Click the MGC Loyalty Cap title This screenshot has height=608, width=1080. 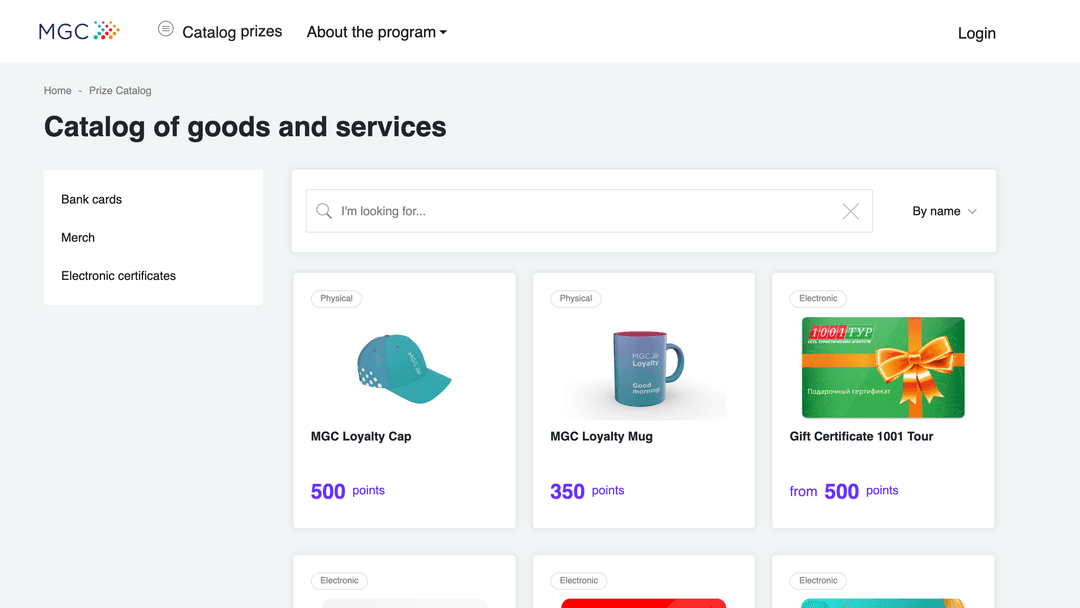(x=361, y=436)
